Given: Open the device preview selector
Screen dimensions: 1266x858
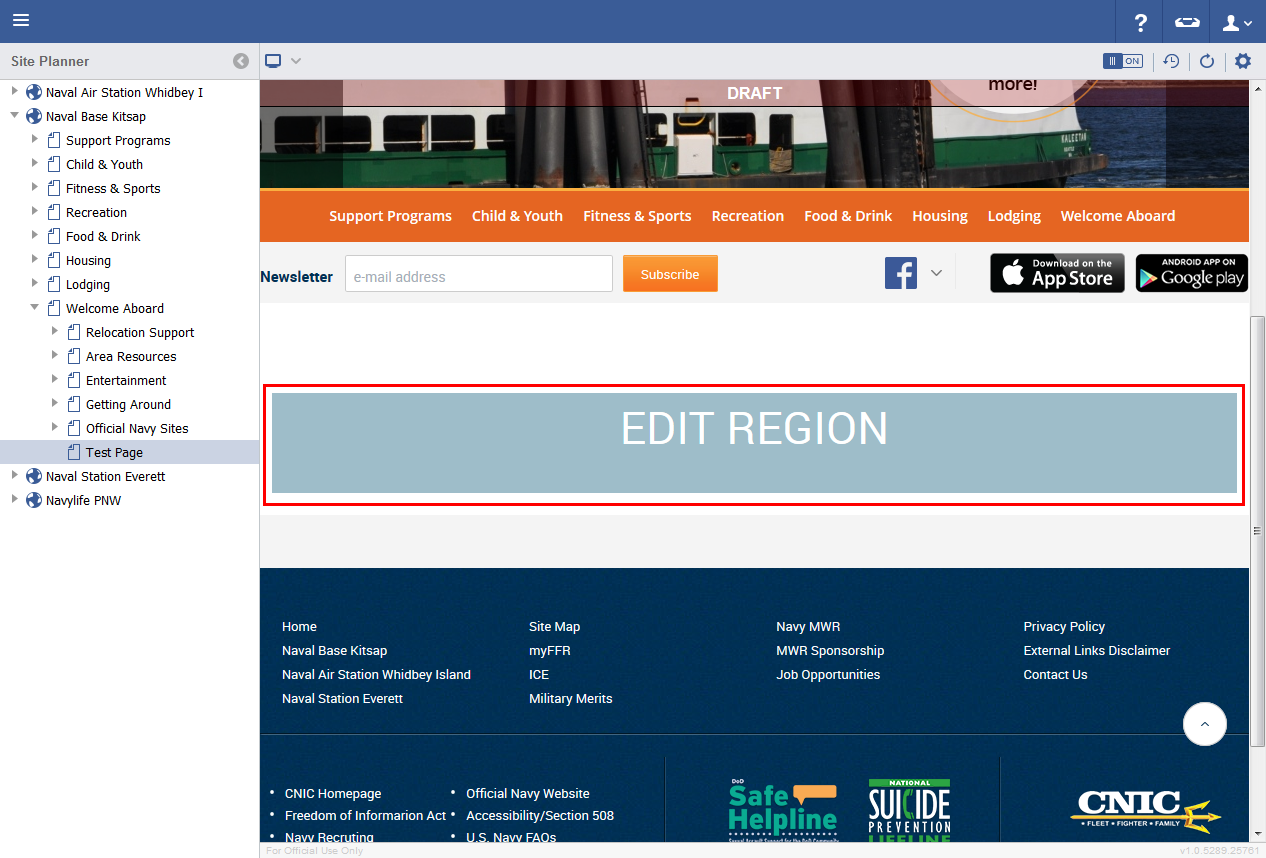Looking at the screenshot, I should [283, 61].
